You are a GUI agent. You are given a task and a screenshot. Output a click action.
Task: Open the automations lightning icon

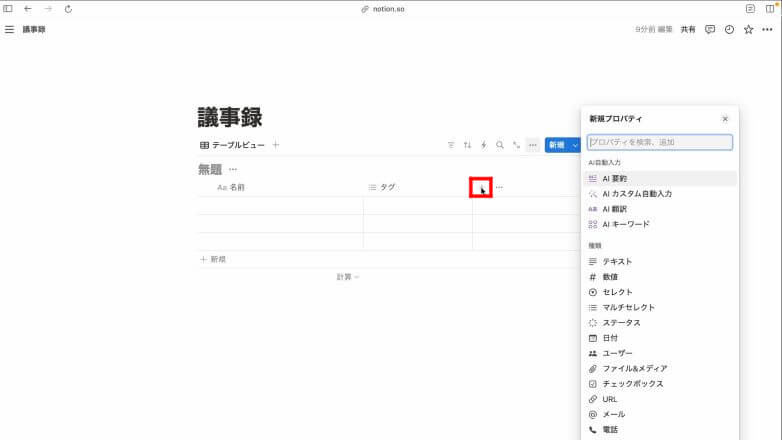pyautogui.click(x=484, y=145)
